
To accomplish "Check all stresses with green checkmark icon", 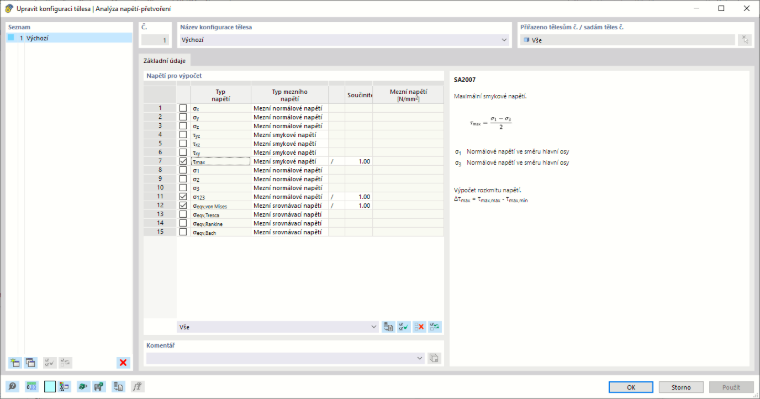I will 404,327.
